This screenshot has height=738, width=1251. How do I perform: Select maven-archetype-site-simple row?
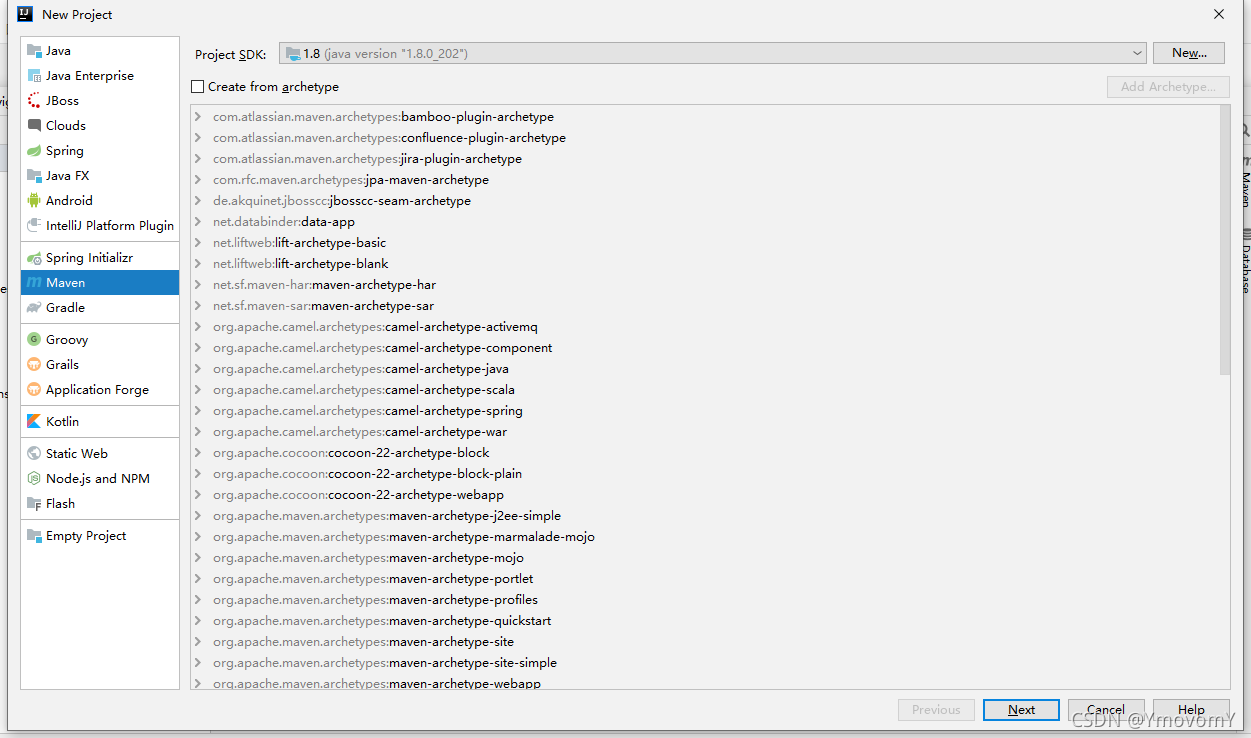(705, 663)
